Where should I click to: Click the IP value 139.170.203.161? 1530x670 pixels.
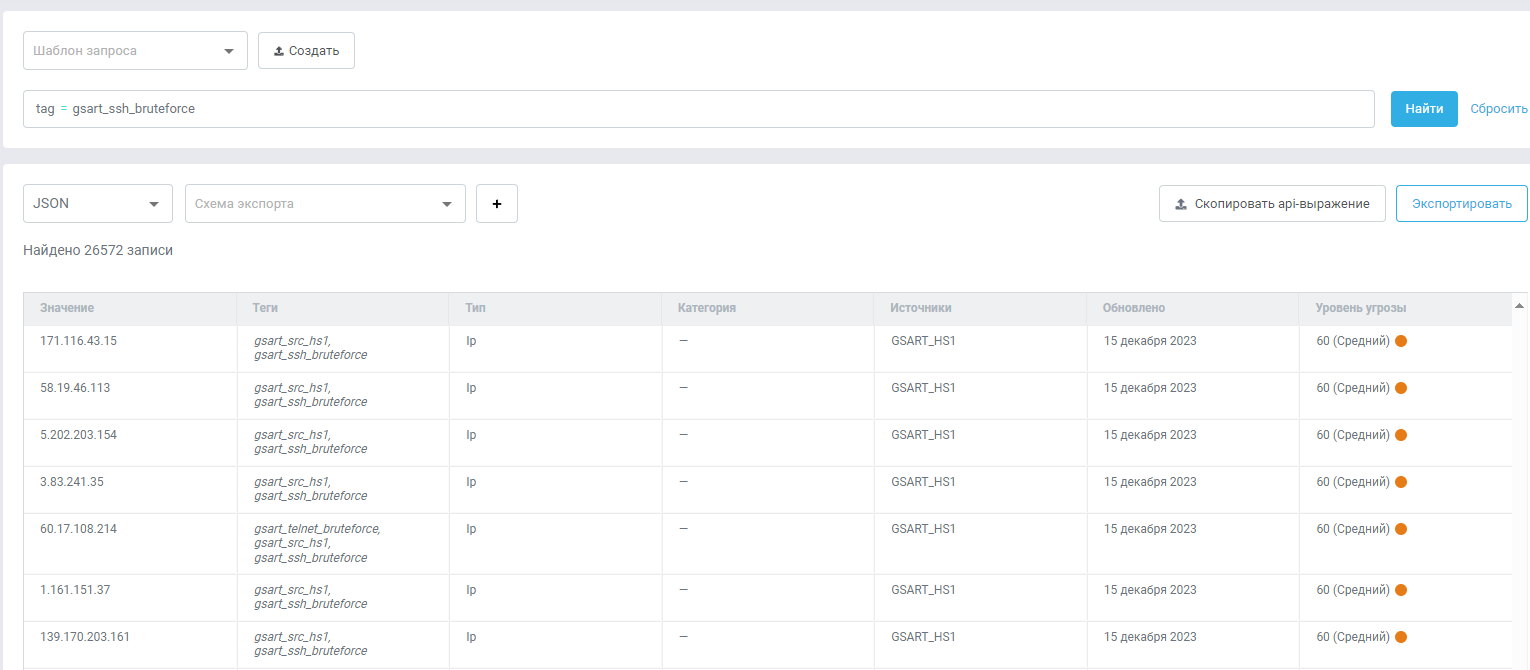[85, 637]
